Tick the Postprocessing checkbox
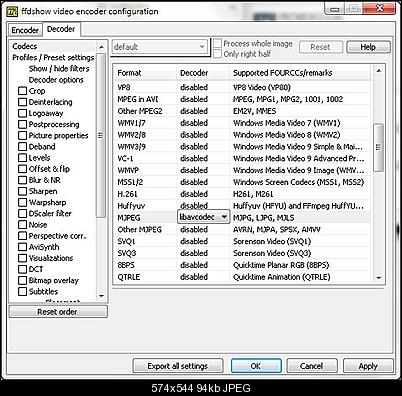 (x=23, y=124)
